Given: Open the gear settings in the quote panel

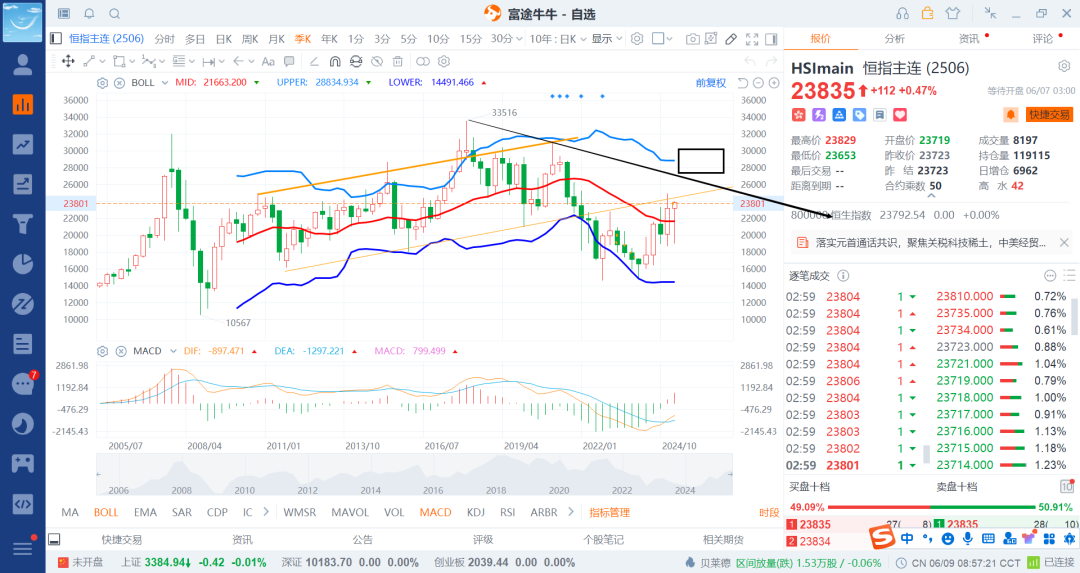Looking at the screenshot, I should click(1064, 66).
